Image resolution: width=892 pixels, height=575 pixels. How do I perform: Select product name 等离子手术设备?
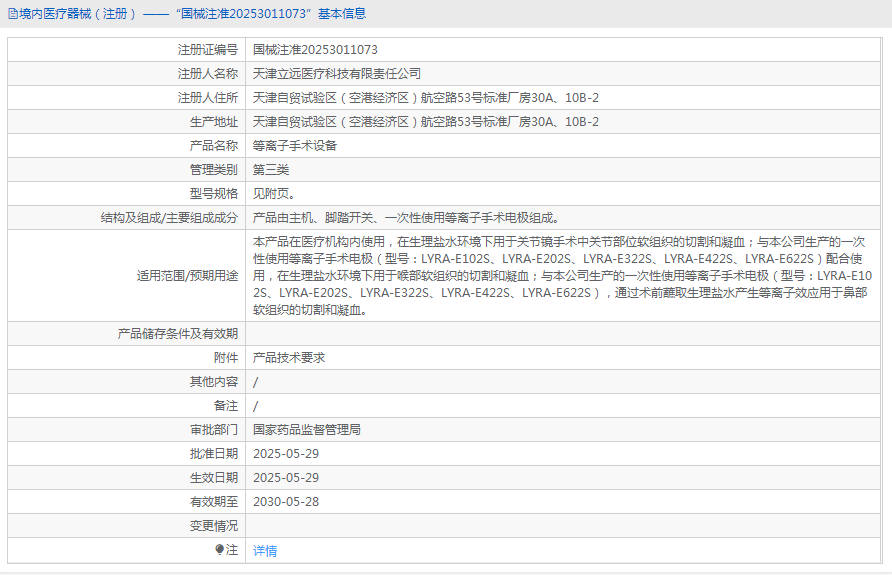(x=295, y=146)
